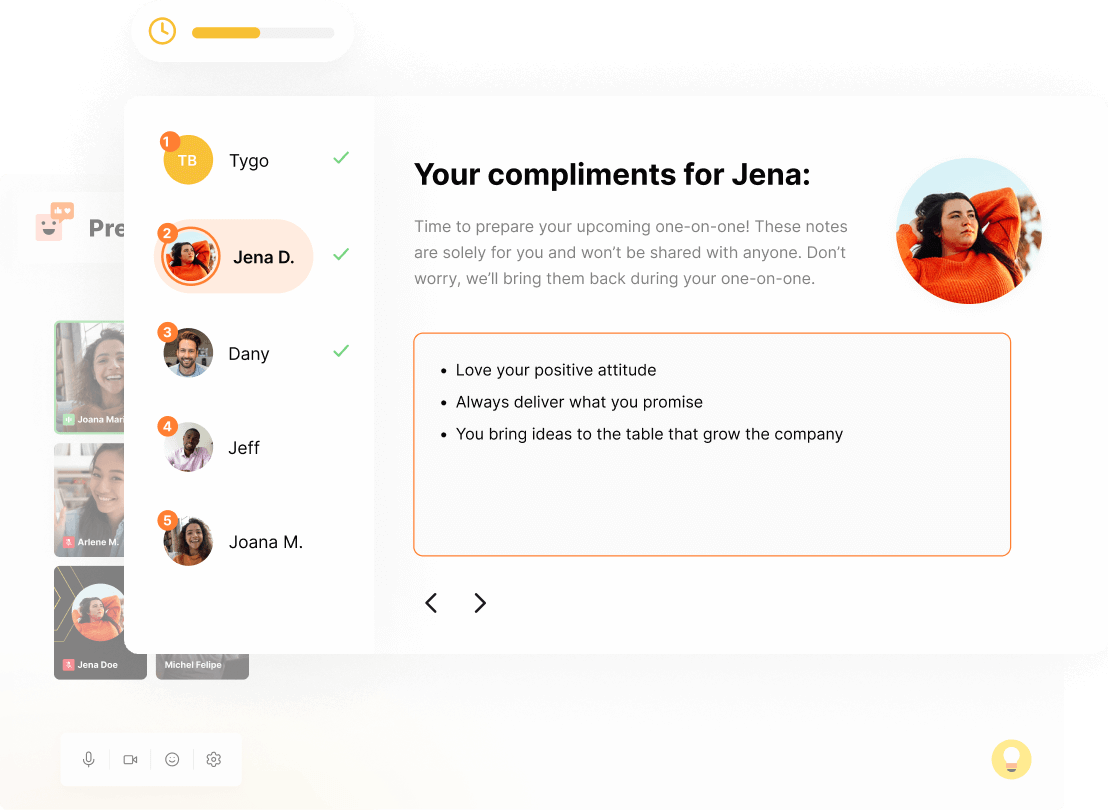Open the Arlene M. video thumbnail

tap(89, 499)
